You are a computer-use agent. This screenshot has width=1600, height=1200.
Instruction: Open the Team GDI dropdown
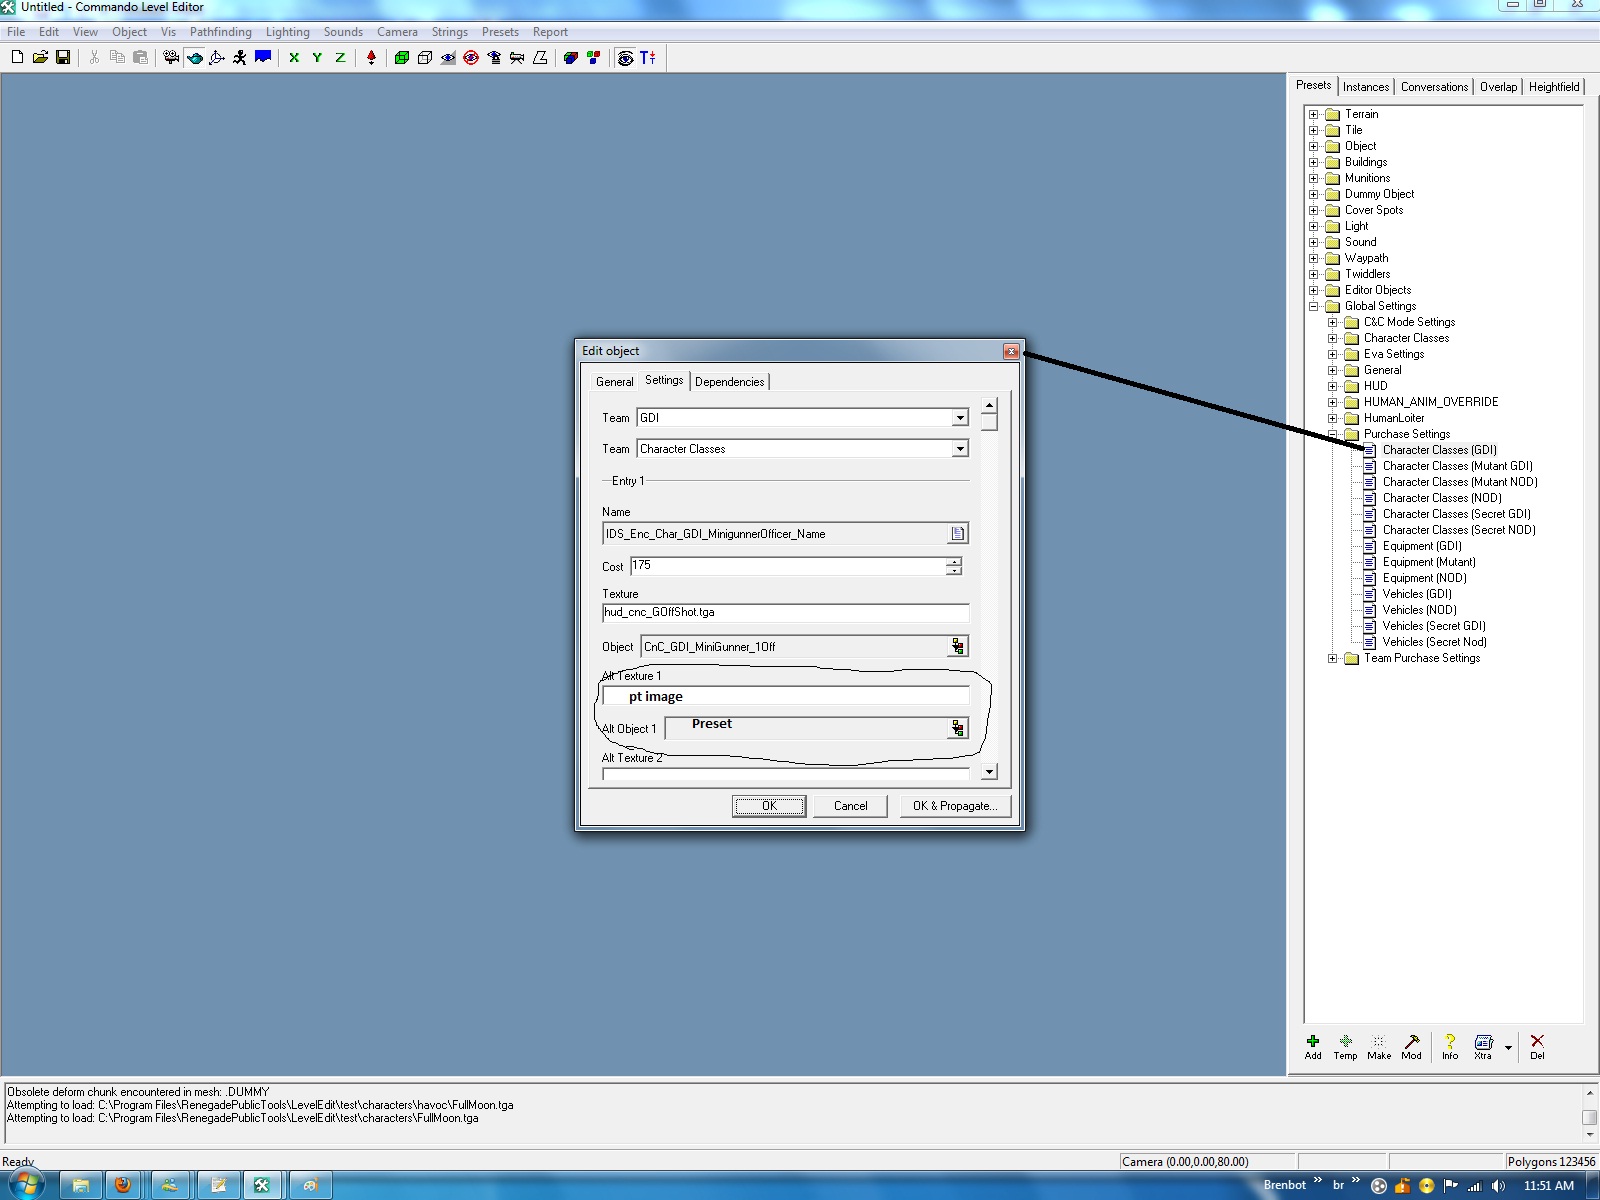coord(959,418)
